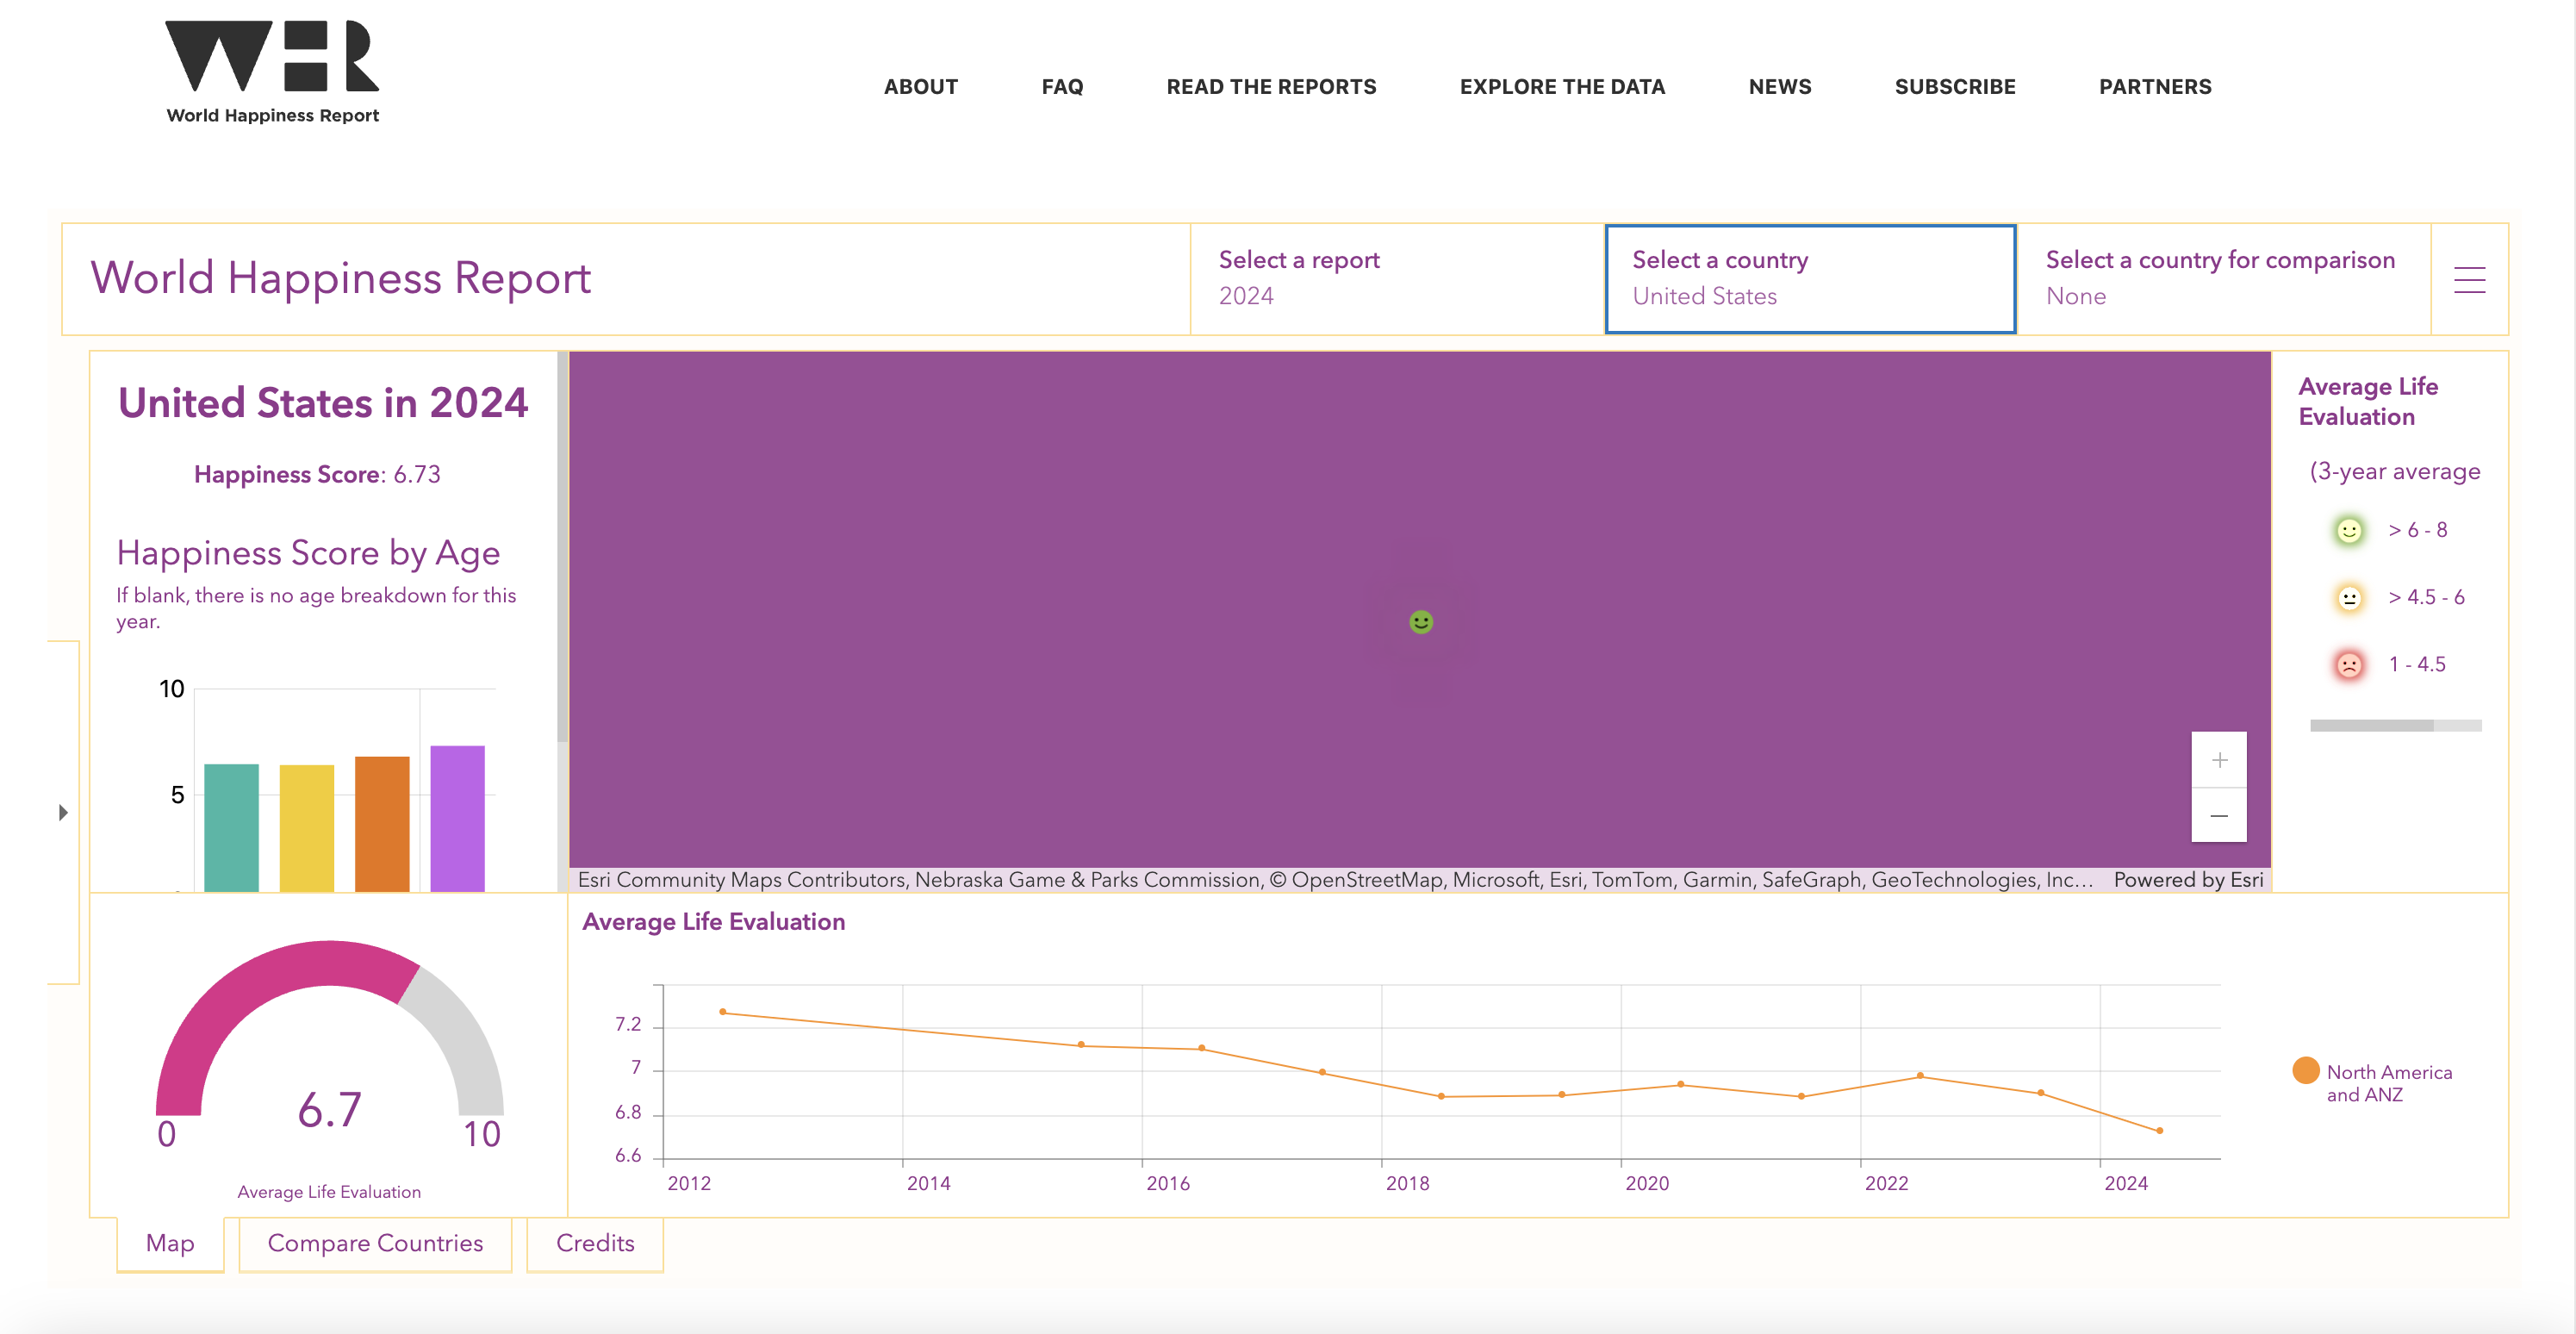2576x1334 pixels.
Task: Click the green smiley legend icon
Action: (2349, 530)
